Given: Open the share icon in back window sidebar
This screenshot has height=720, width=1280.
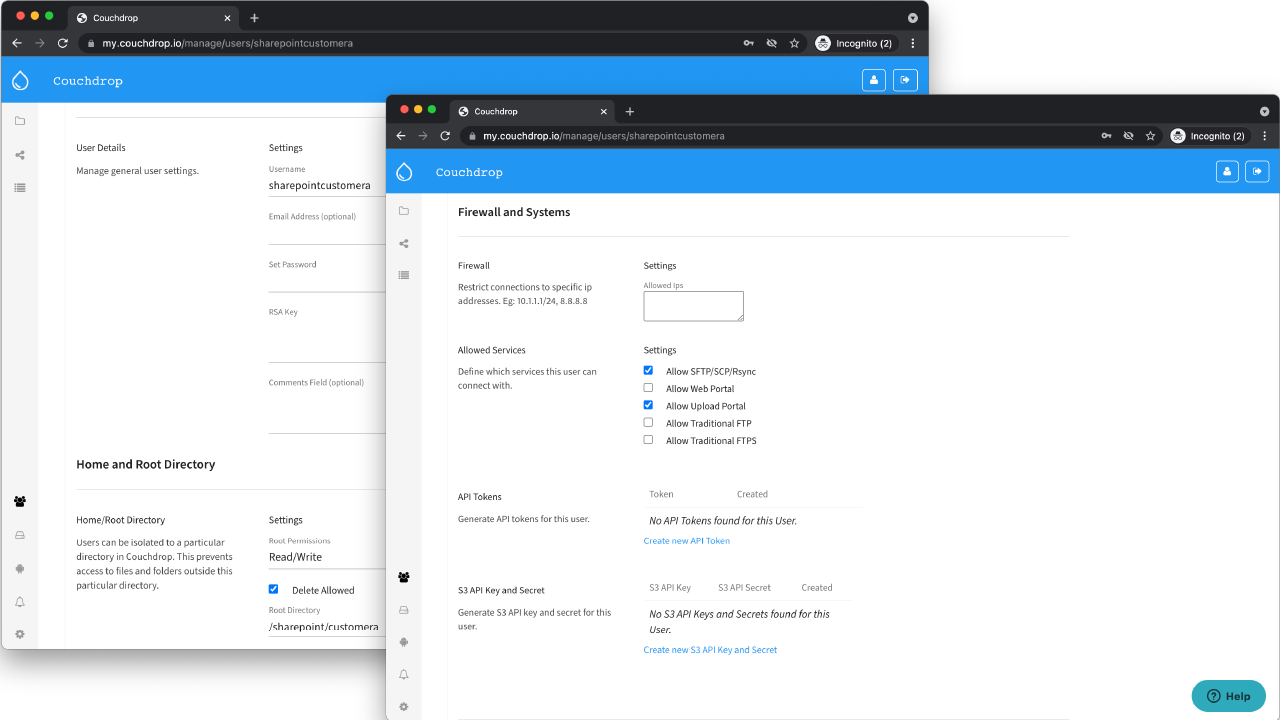Looking at the screenshot, I should pos(20,155).
